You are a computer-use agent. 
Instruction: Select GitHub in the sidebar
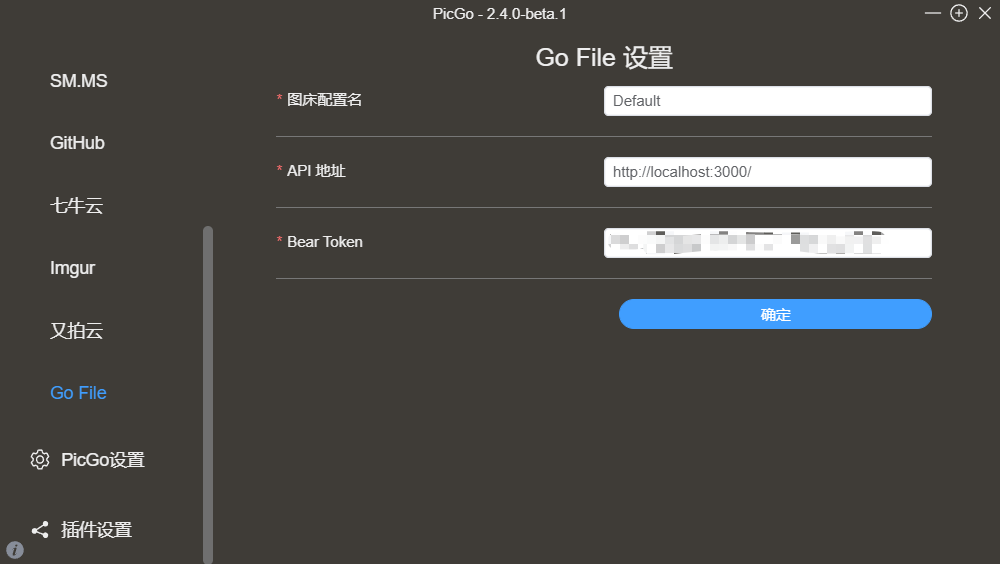click(x=77, y=143)
